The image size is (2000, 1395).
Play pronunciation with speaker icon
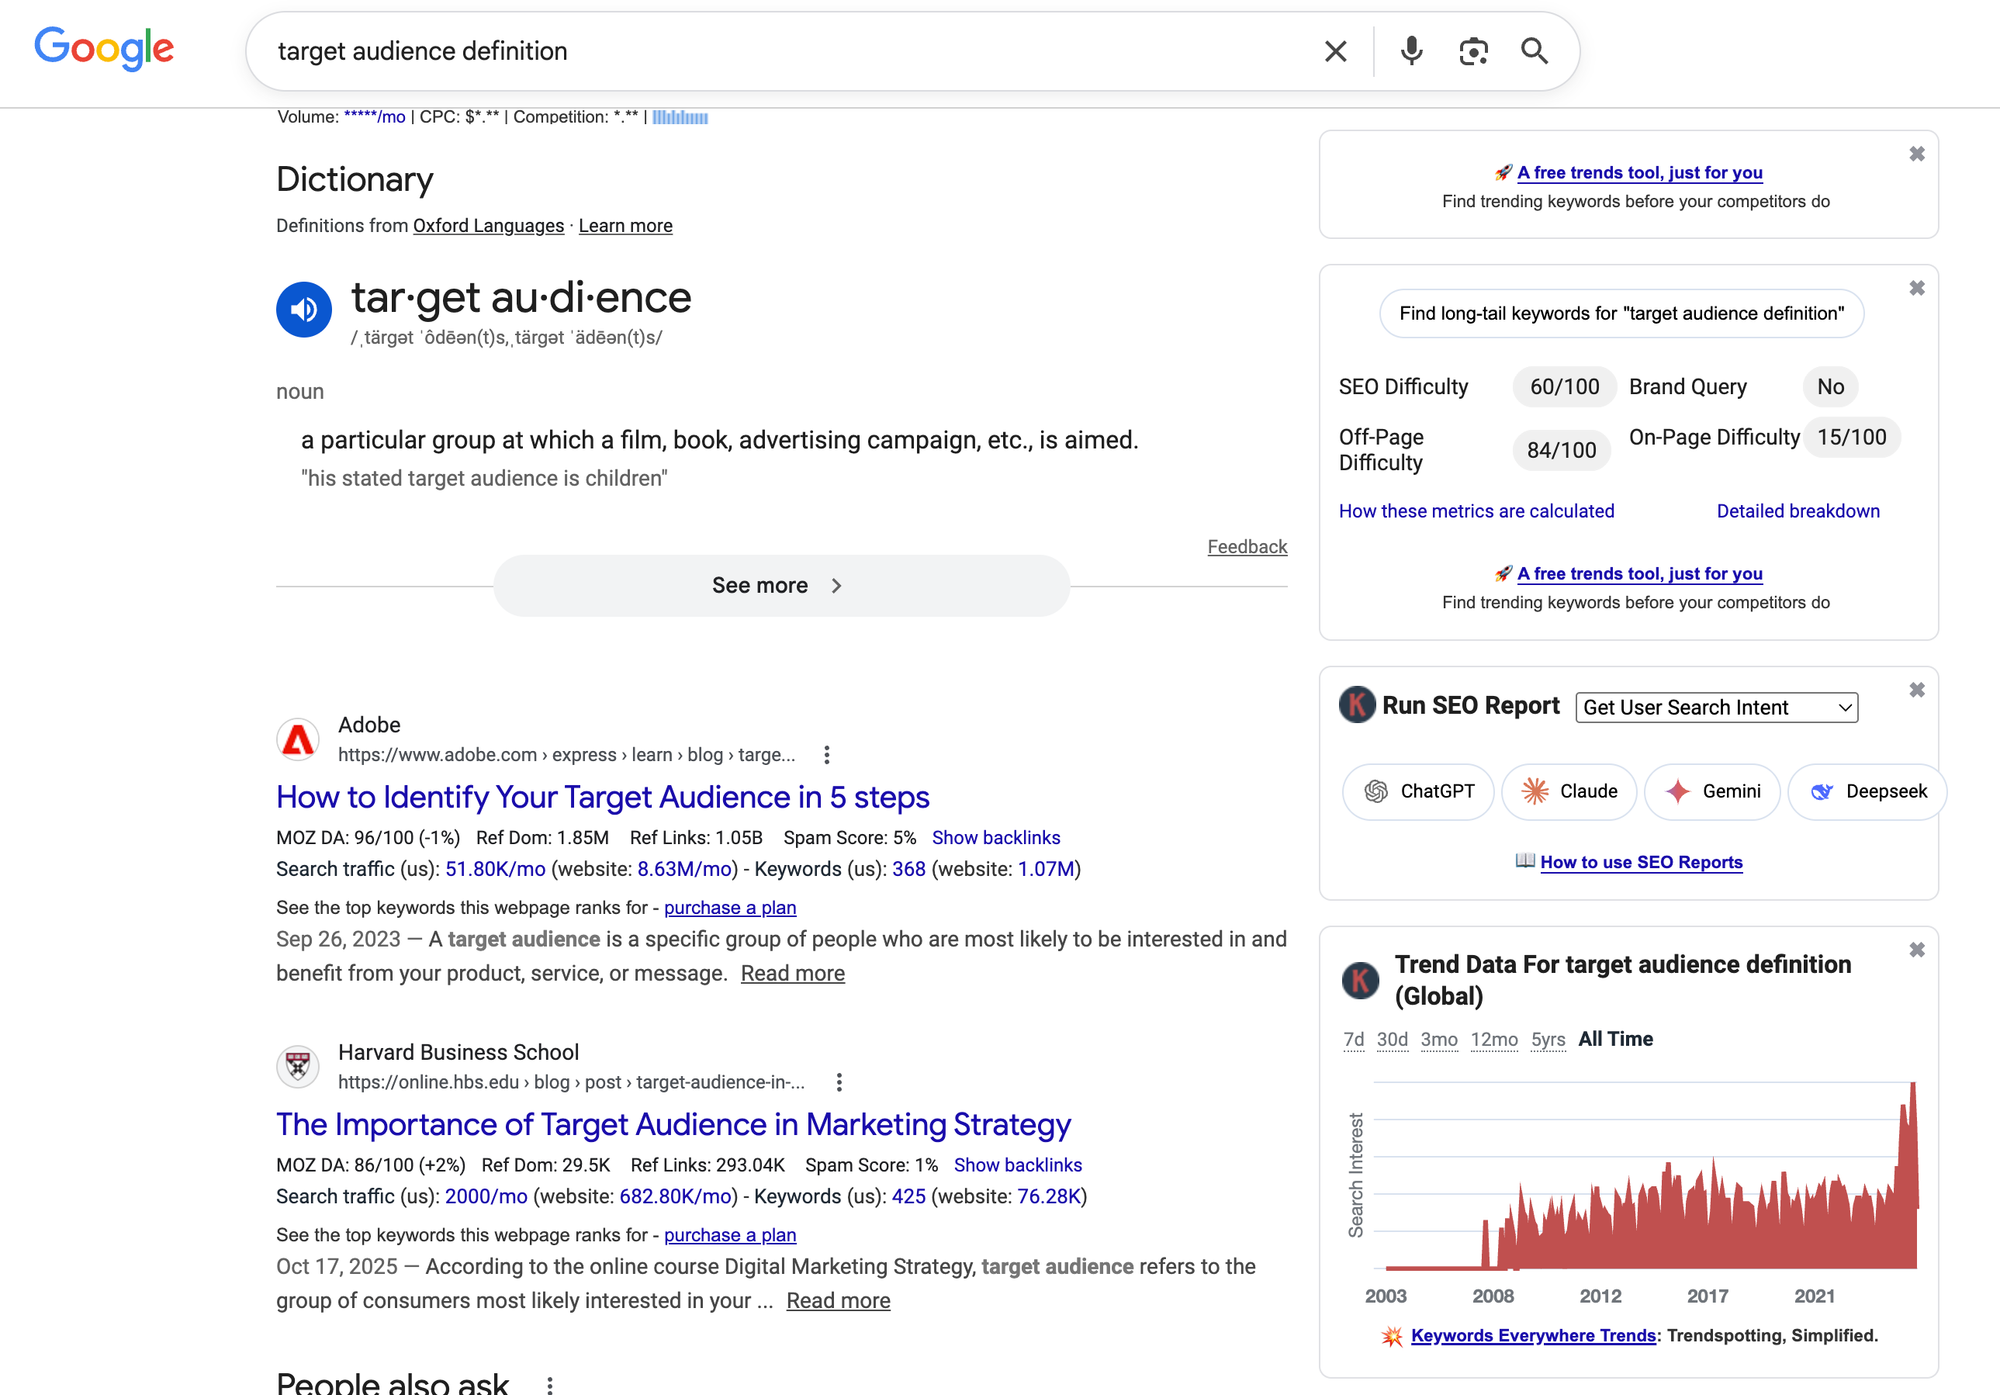coord(304,310)
